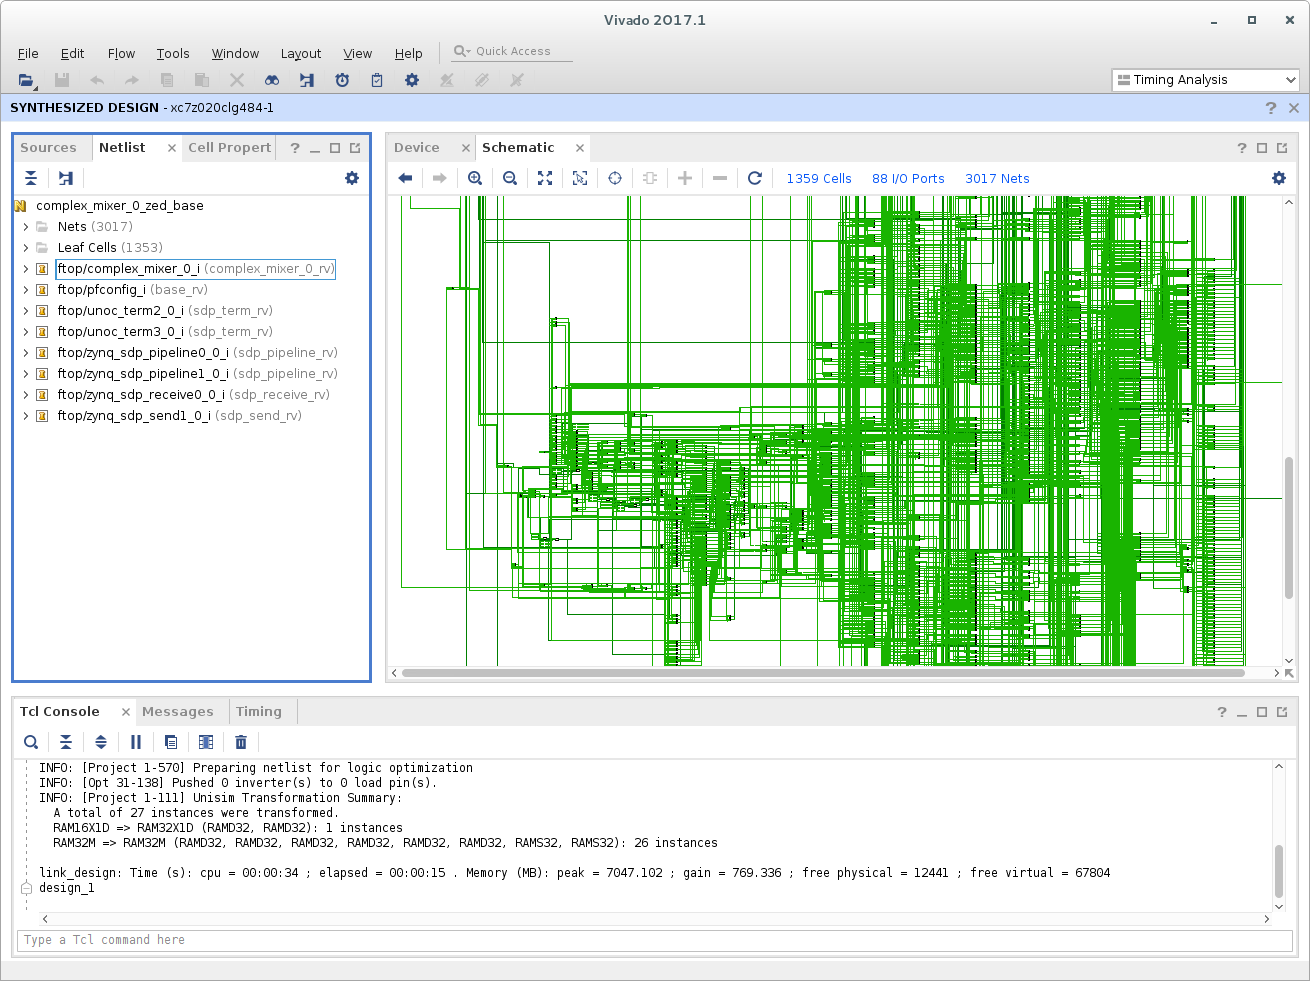1310x981 pixels.
Task: Clear Tcl Console with trash icon
Action: 241,742
